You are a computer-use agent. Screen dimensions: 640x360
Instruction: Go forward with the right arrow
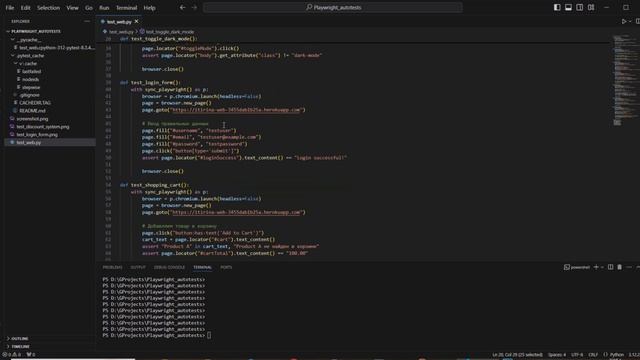(194, 7)
